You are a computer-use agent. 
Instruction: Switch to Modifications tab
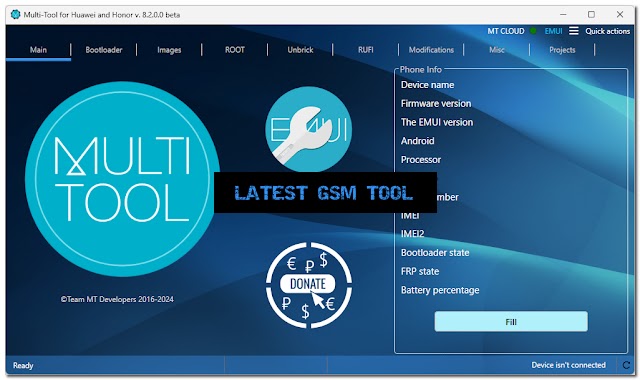point(431,50)
